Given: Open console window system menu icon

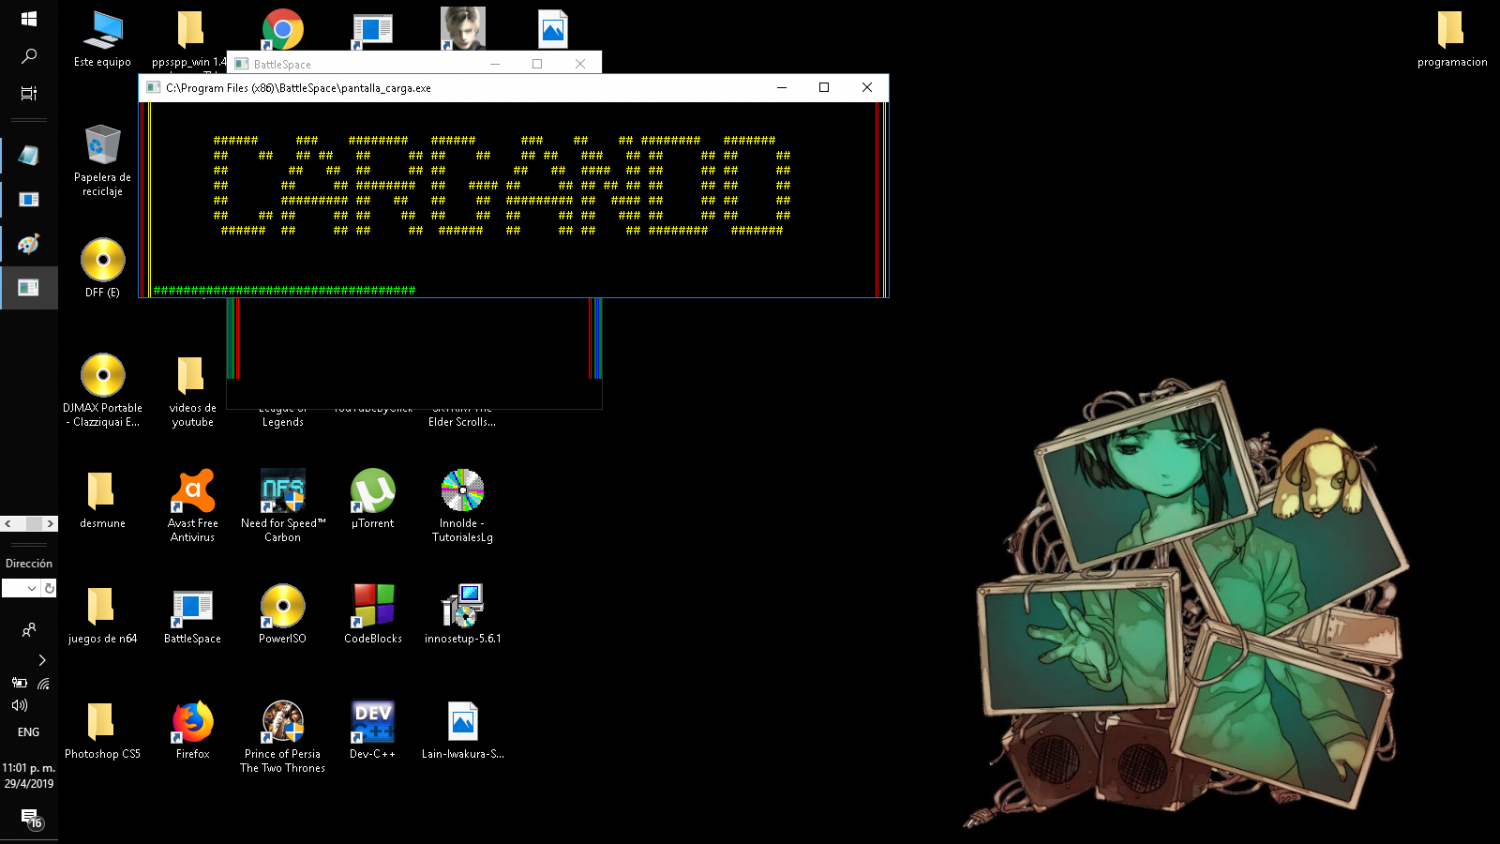Looking at the screenshot, I should click(x=153, y=88).
